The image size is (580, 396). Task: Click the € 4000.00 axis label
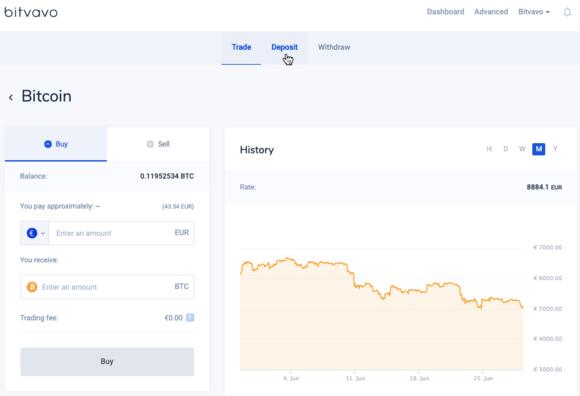[547, 339]
